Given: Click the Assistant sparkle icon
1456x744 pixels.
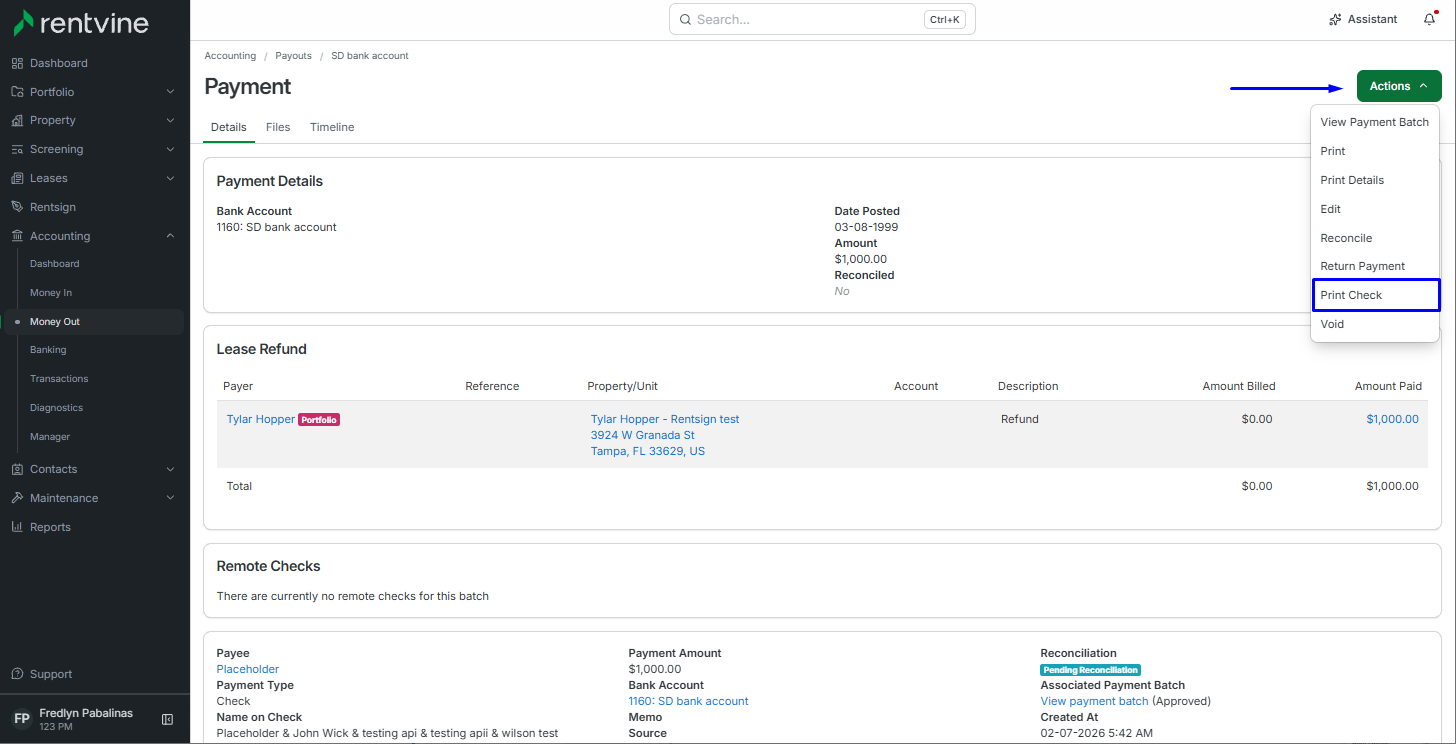Looking at the screenshot, I should pos(1335,19).
